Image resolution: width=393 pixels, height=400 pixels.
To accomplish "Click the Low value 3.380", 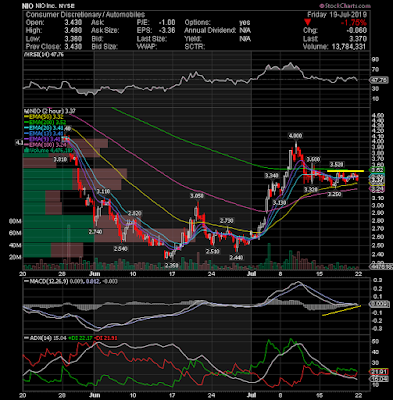I will tap(72, 39).
